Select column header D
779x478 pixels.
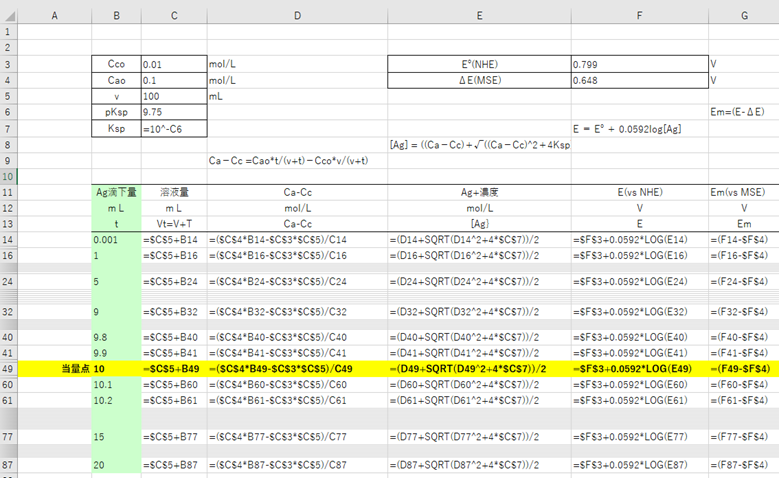(x=297, y=16)
